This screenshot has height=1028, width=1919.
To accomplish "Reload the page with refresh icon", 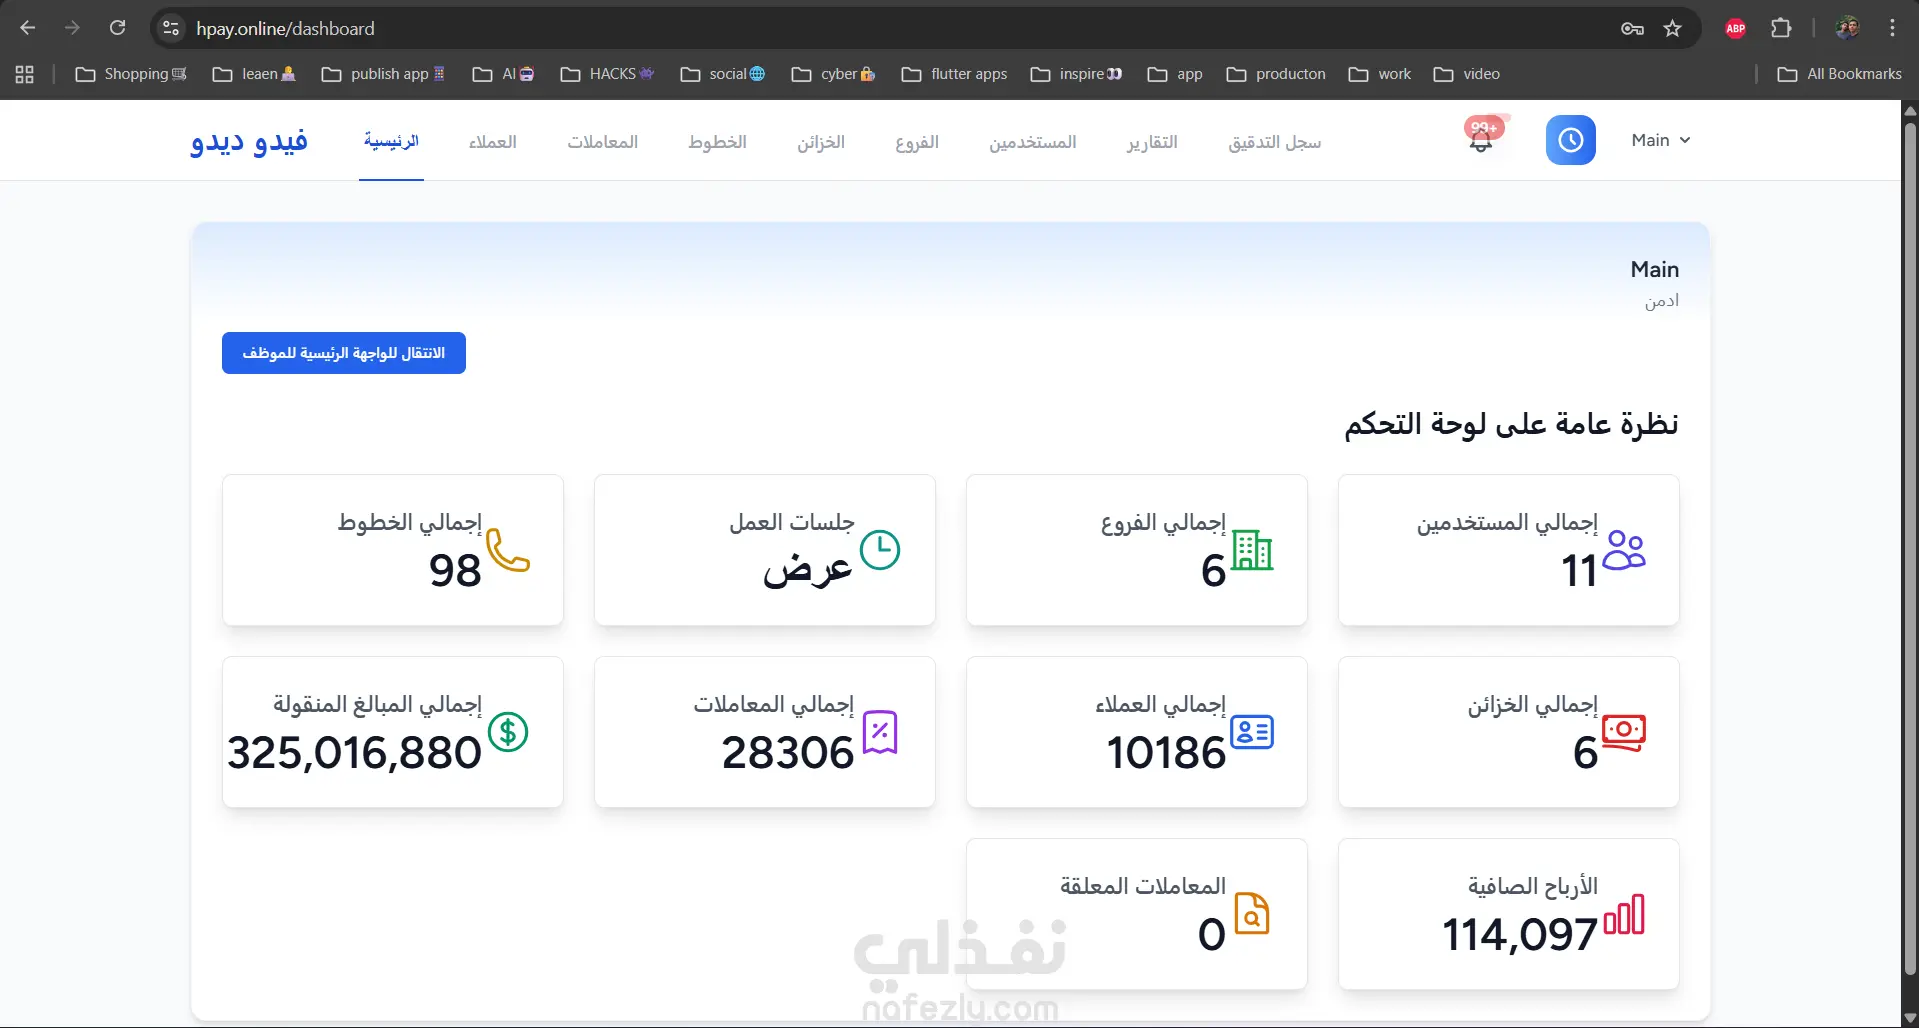I will pos(117,28).
